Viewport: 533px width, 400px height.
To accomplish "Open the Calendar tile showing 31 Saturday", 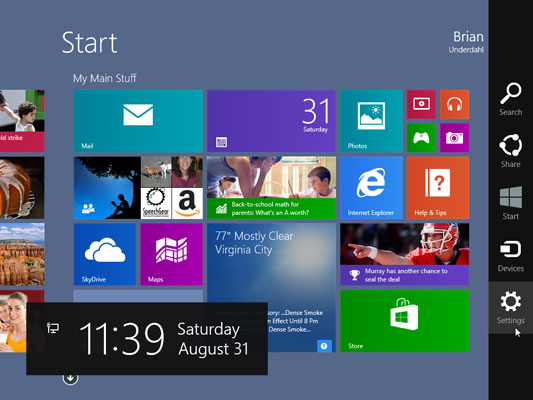I will (271, 121).
